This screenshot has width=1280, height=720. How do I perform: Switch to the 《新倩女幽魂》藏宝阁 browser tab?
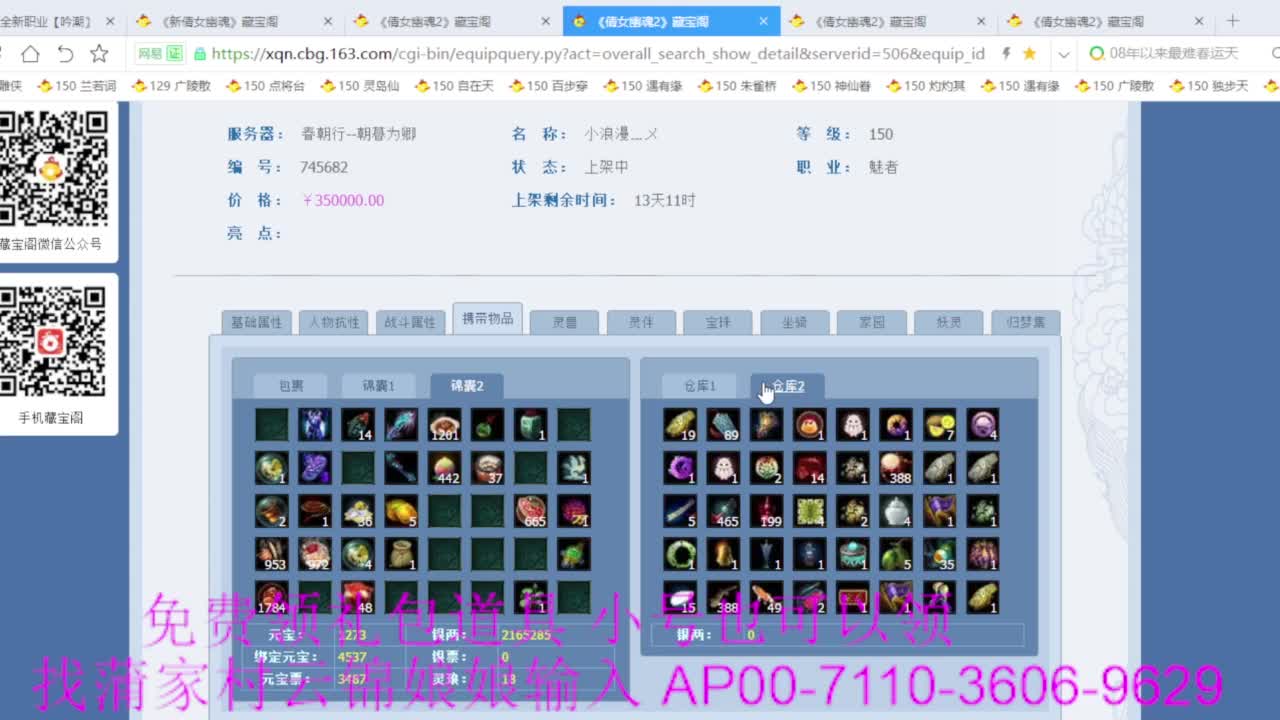click(234, 21)
